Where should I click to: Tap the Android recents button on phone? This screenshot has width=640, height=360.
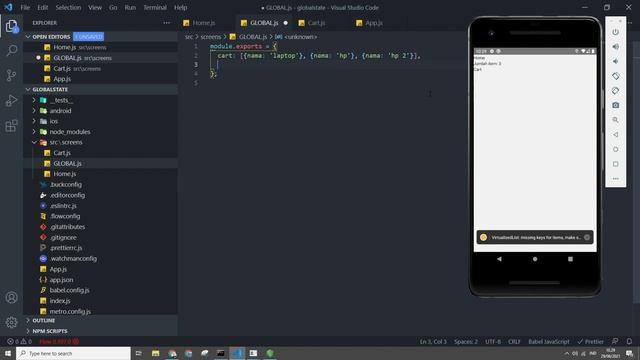pos(570,259)
